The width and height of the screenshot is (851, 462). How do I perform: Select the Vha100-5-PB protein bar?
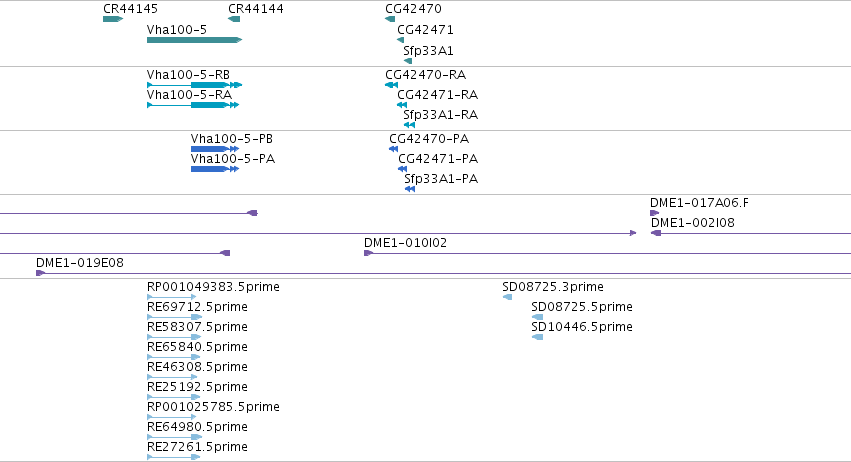215,149
